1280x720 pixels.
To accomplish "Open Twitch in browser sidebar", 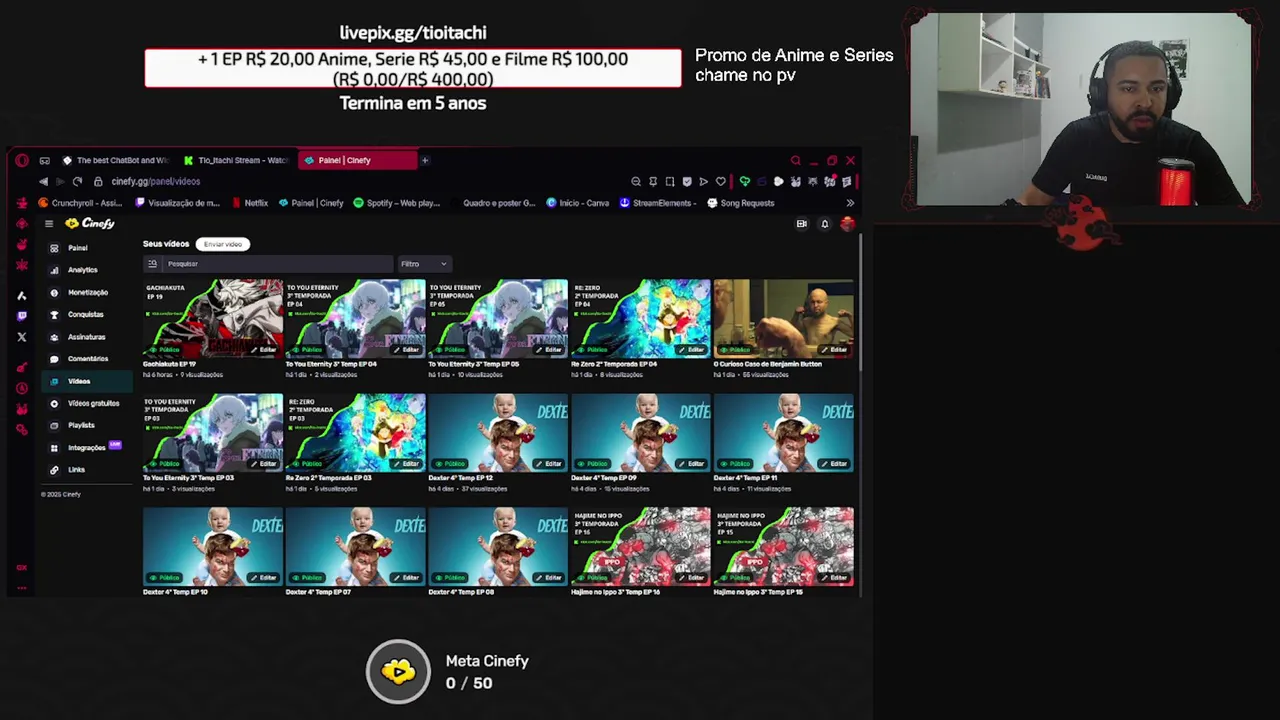I will (x=22, y=316).
